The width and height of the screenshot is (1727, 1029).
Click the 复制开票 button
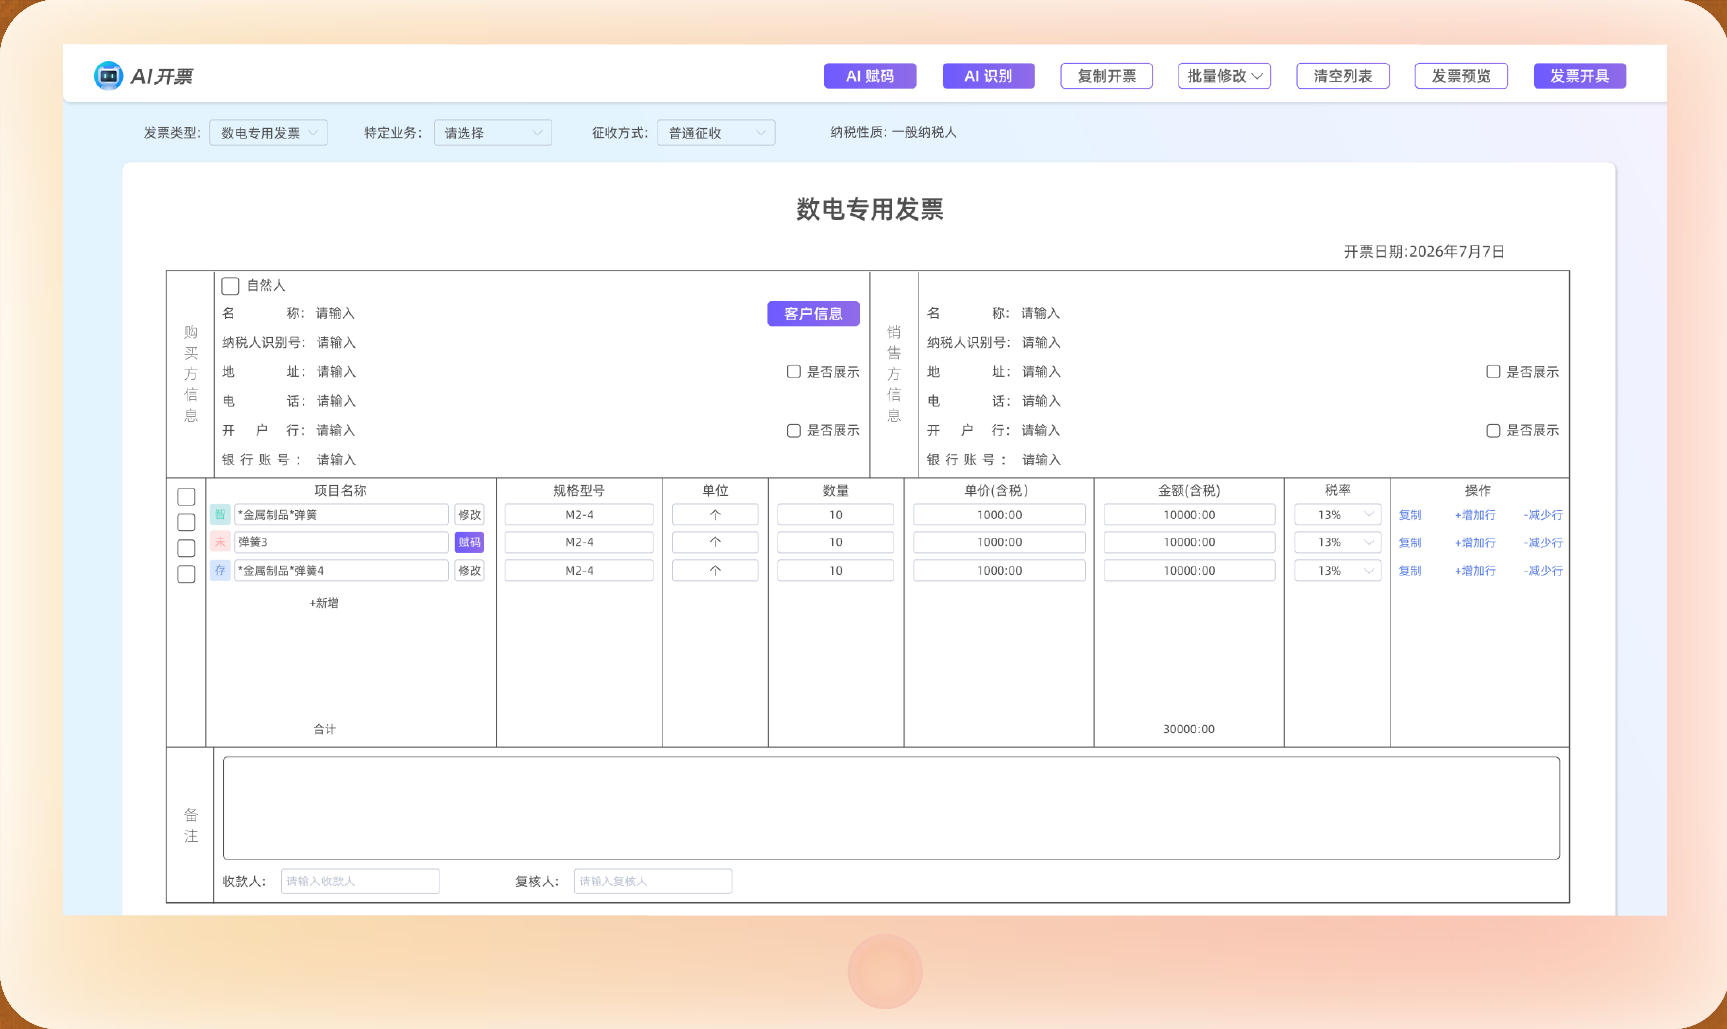1107,76
